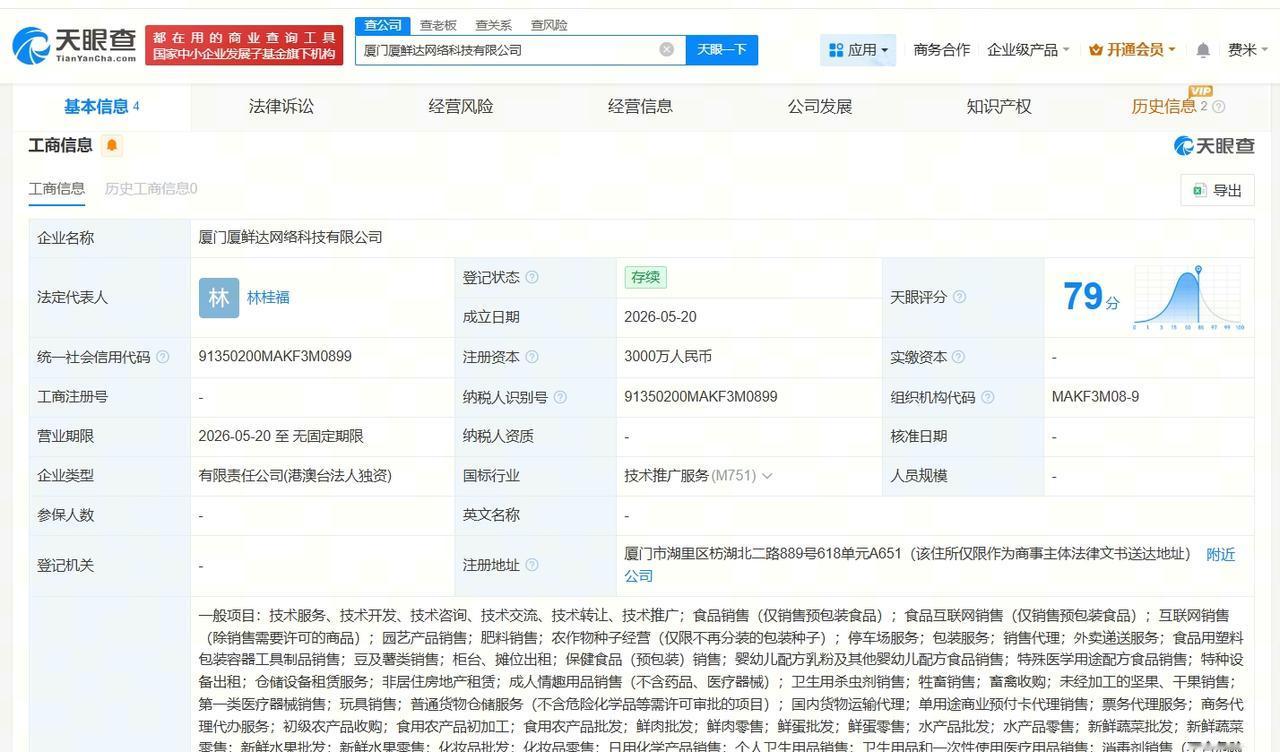Click the 79分 score value
Image resolution: width=1280 pixels, height=752 pixels.
point(1091,297)
